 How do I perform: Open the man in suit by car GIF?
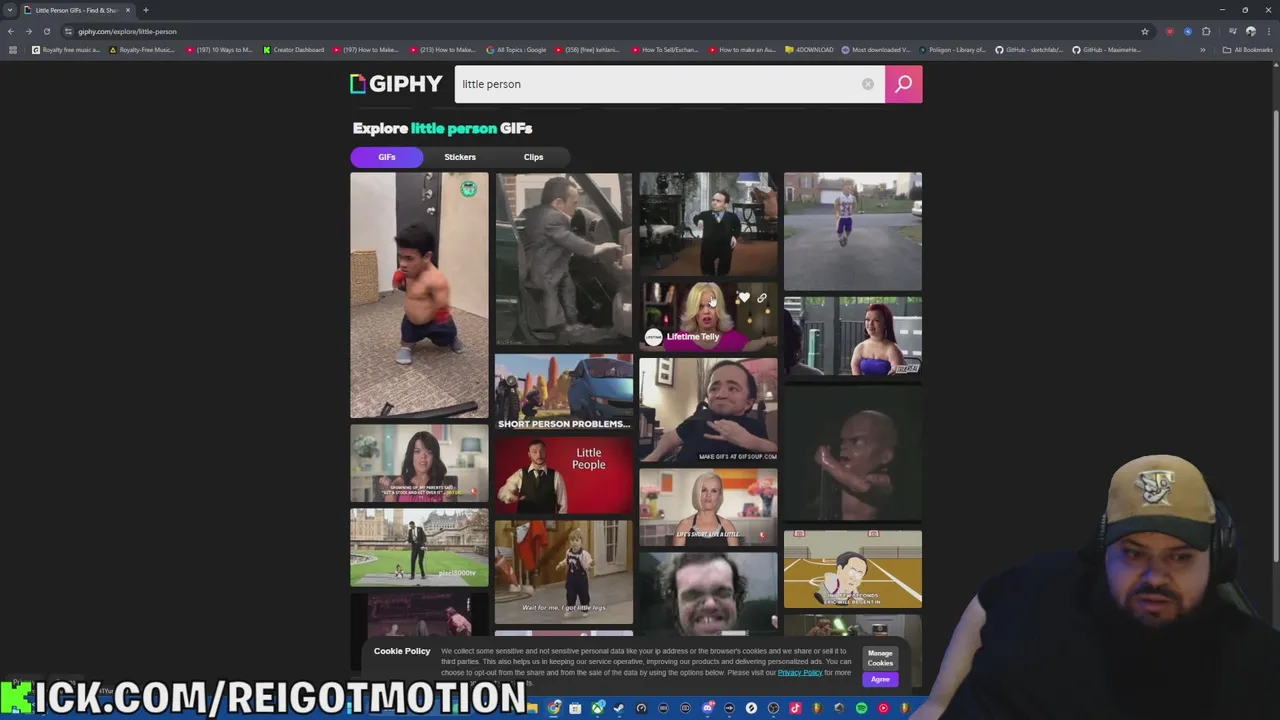564,259
